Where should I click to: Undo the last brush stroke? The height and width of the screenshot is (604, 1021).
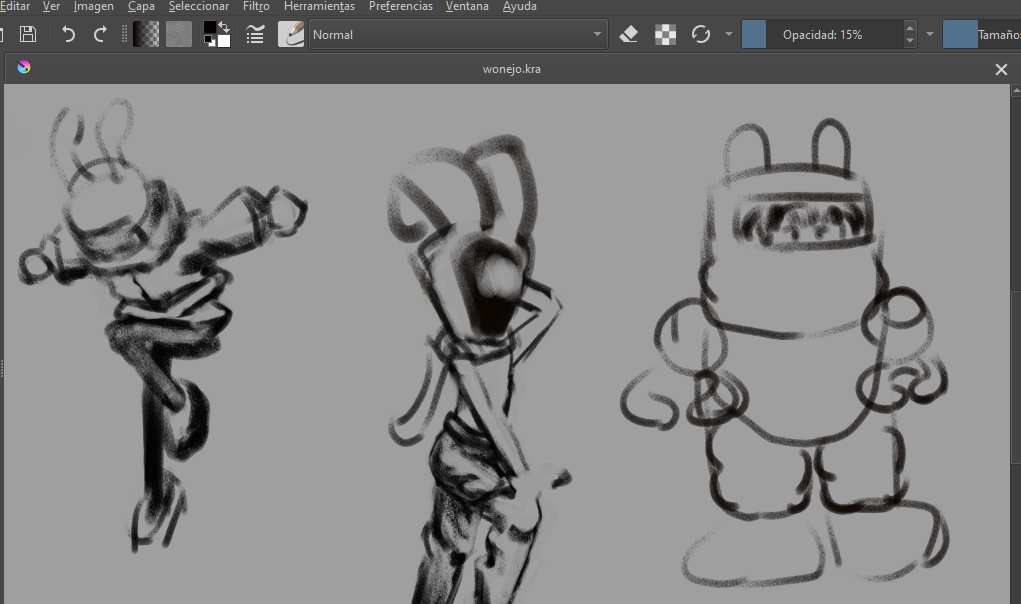(68, 35)
